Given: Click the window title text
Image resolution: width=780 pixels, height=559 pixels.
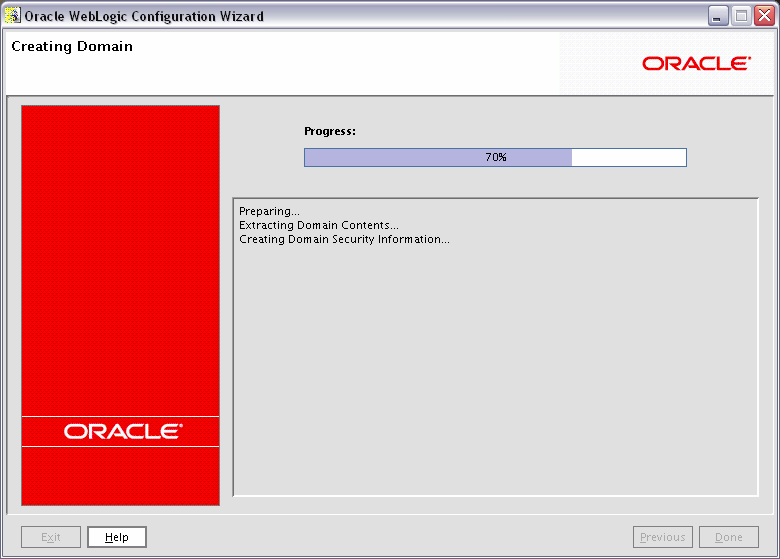Looking at the screenshot, I should (x=144, y=16).
